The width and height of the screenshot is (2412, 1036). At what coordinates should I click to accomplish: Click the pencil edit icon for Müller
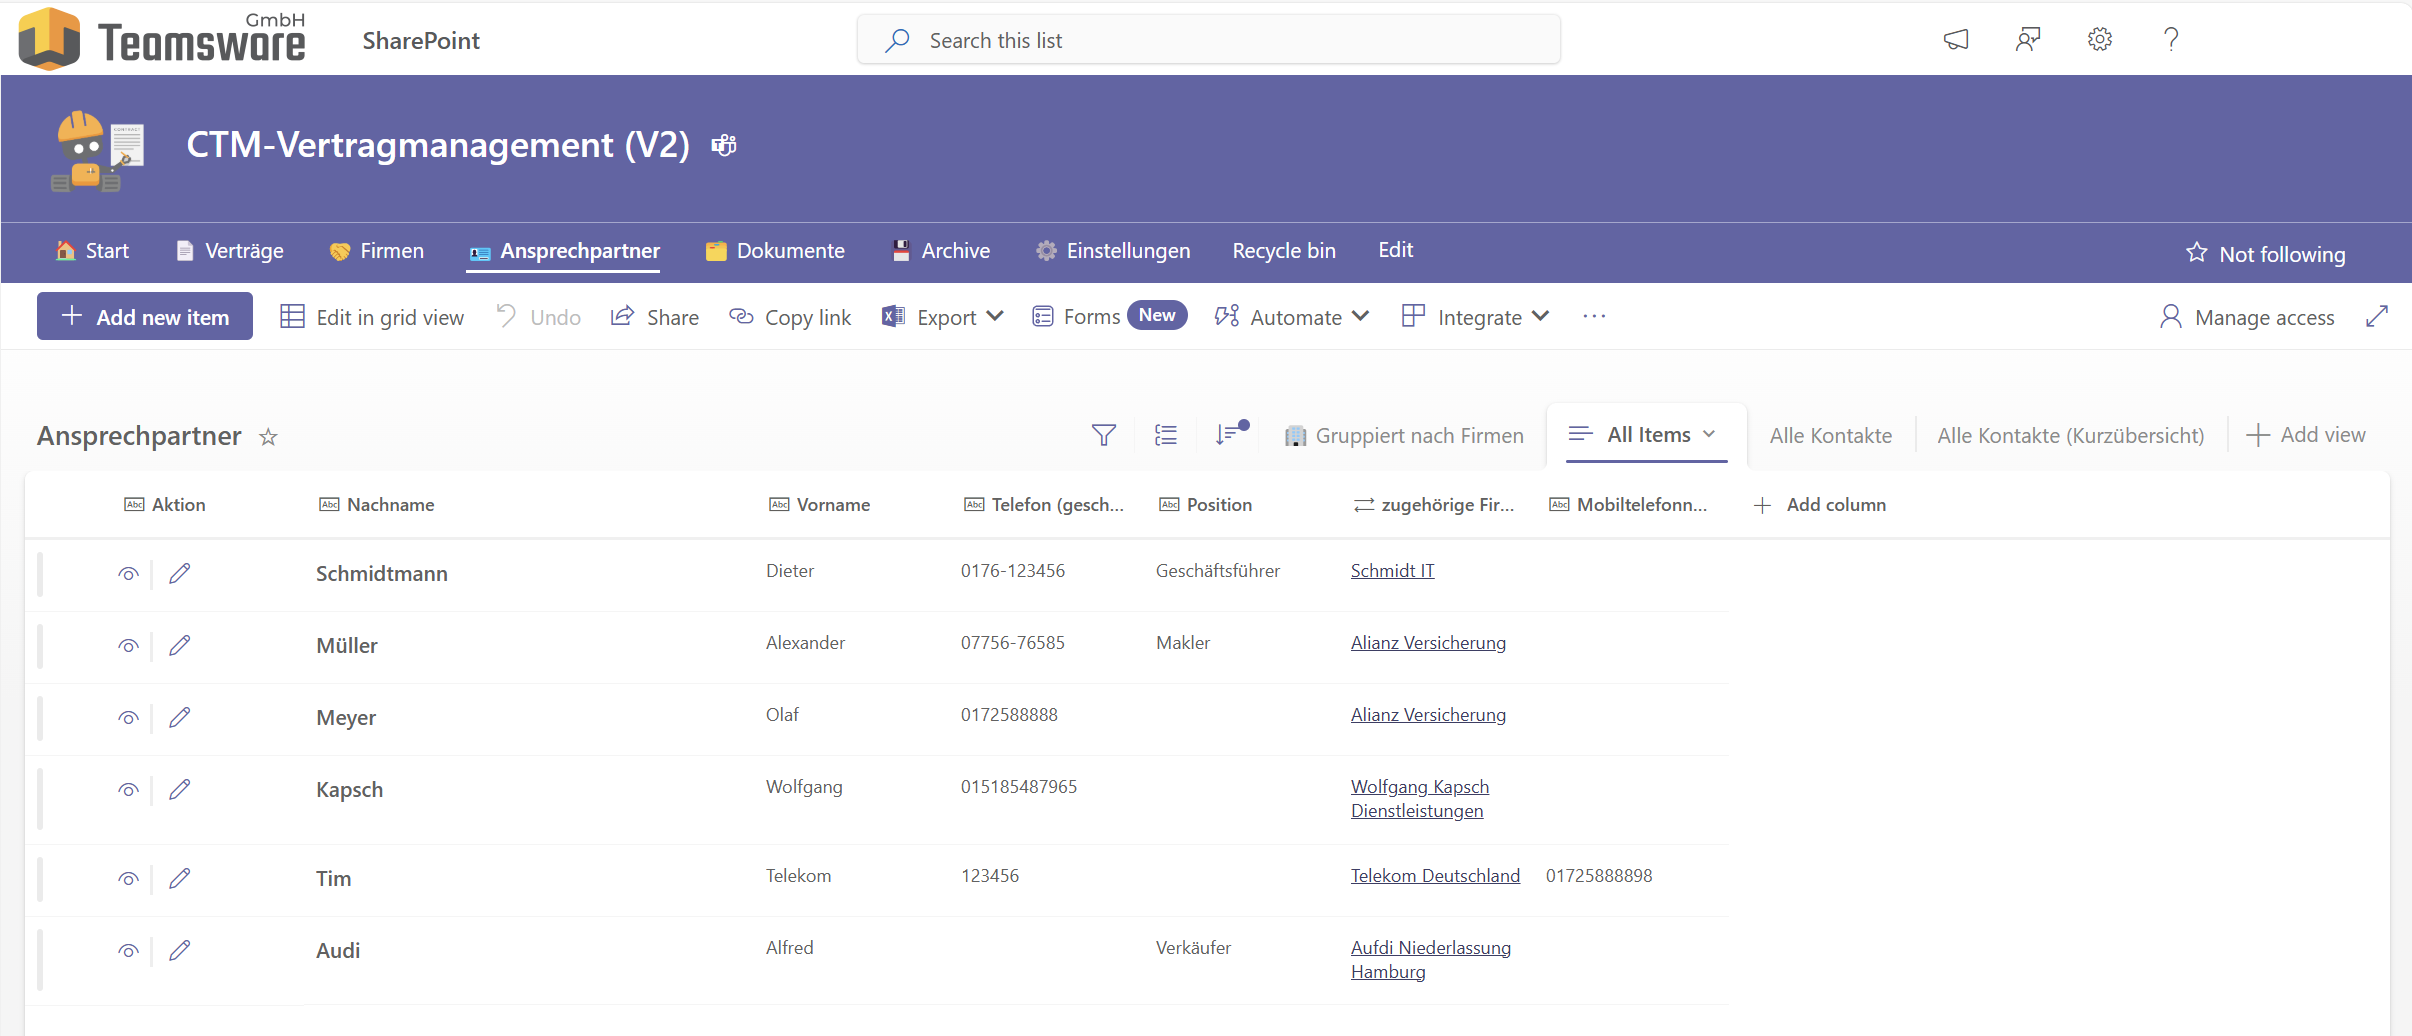[x=180, y=646]
